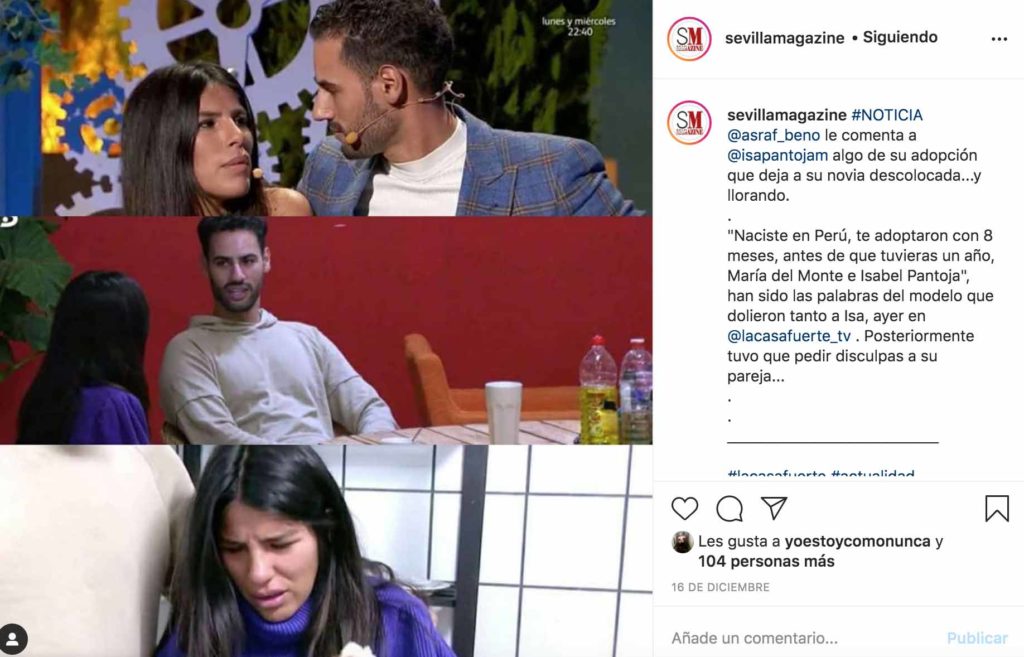
Task: Open the three-dots more options menu
Action: click(x=999, y=39)
